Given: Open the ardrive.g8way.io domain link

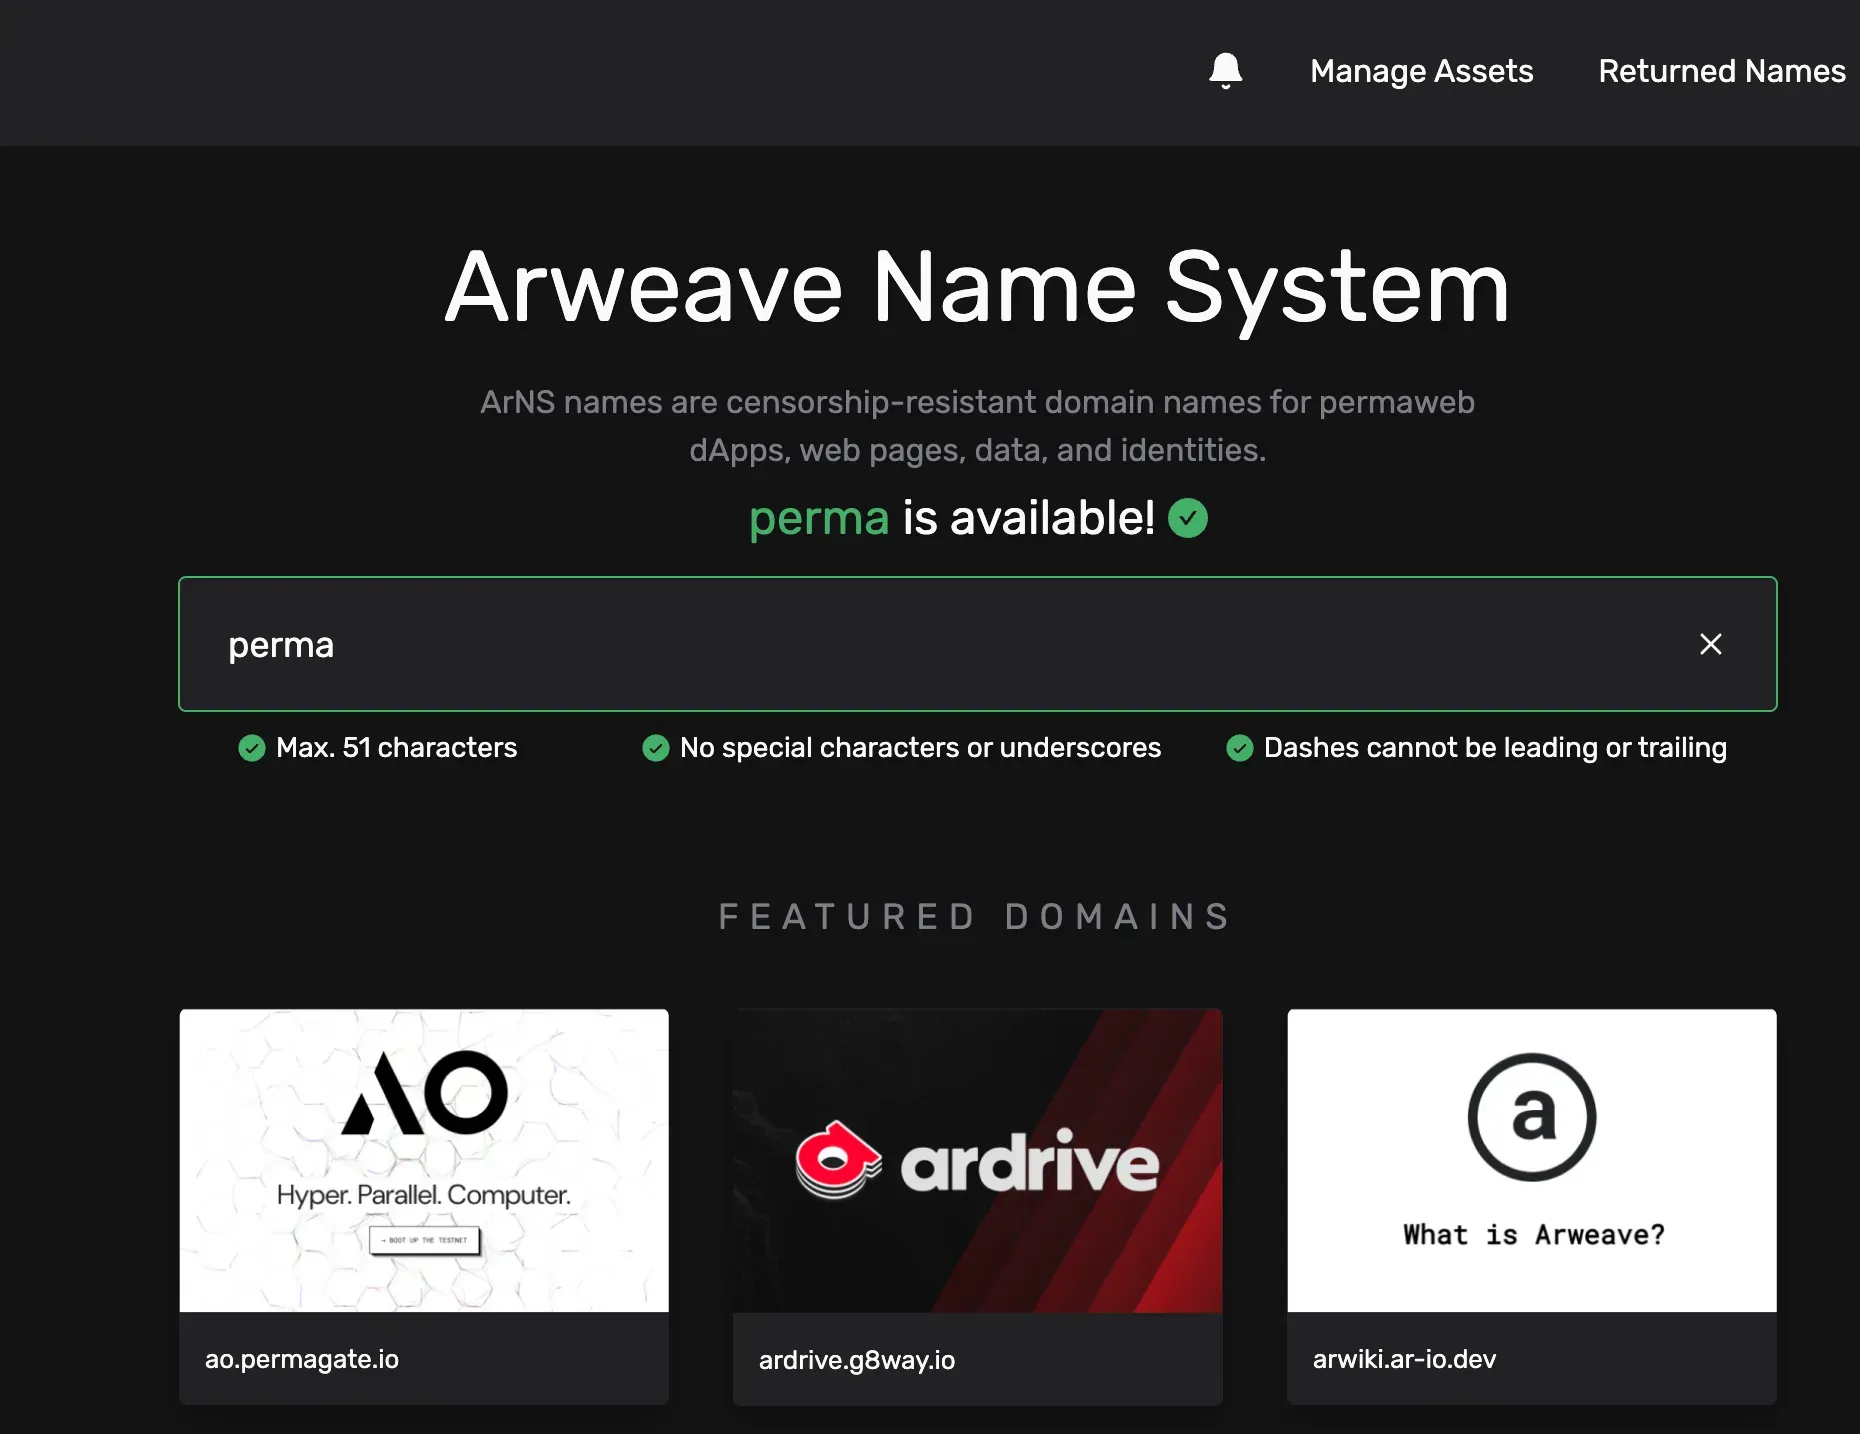Looking at the screenshot, I should tap(857, 1360).
